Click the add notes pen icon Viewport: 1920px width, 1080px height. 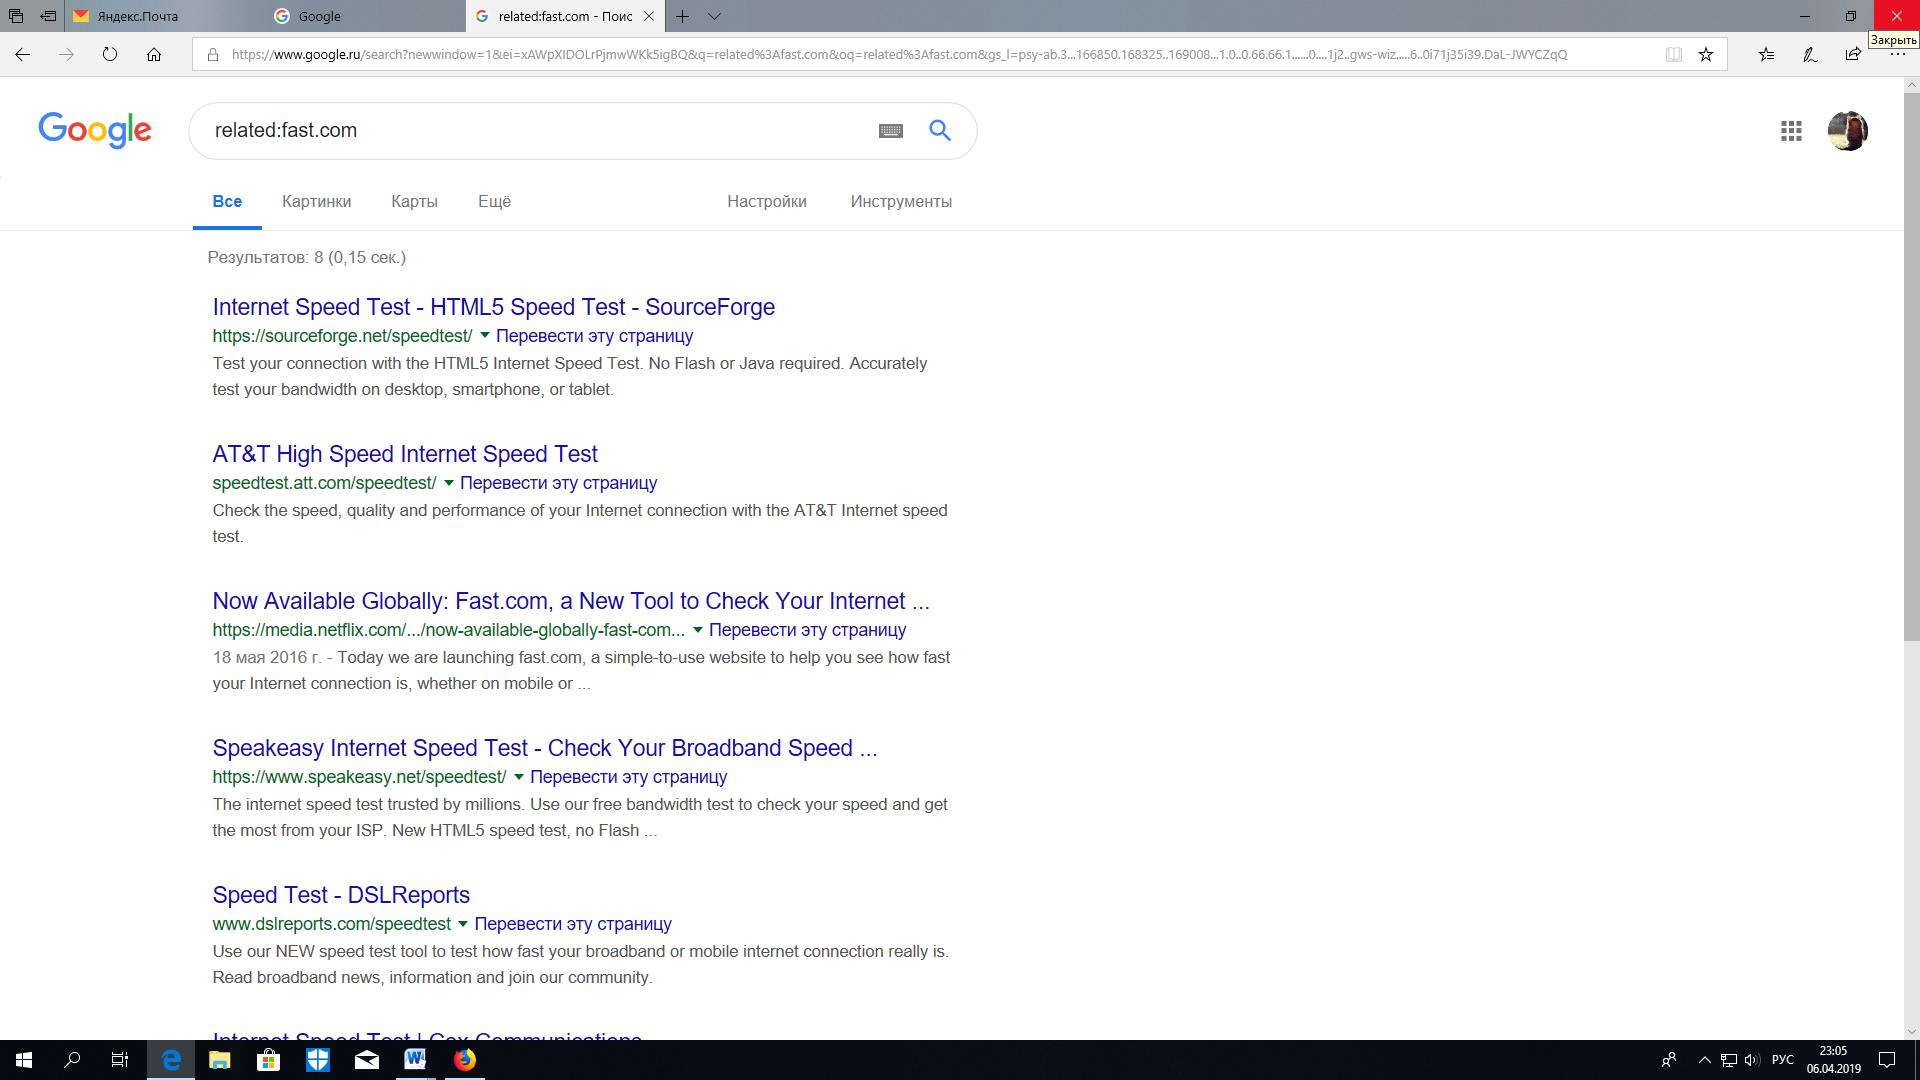(x=1810, y=55)
